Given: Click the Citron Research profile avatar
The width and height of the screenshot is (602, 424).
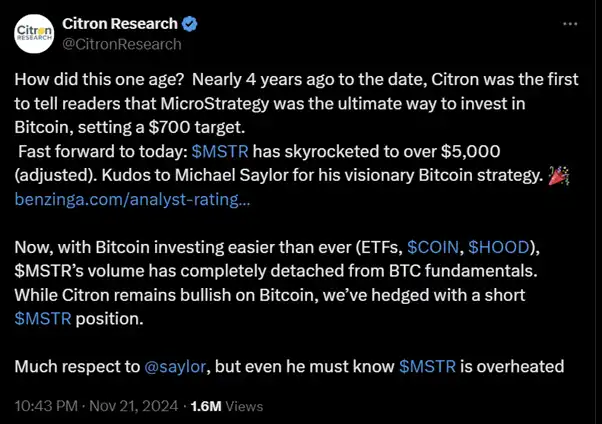Looking at the screenshot, I should click(34, 33).
